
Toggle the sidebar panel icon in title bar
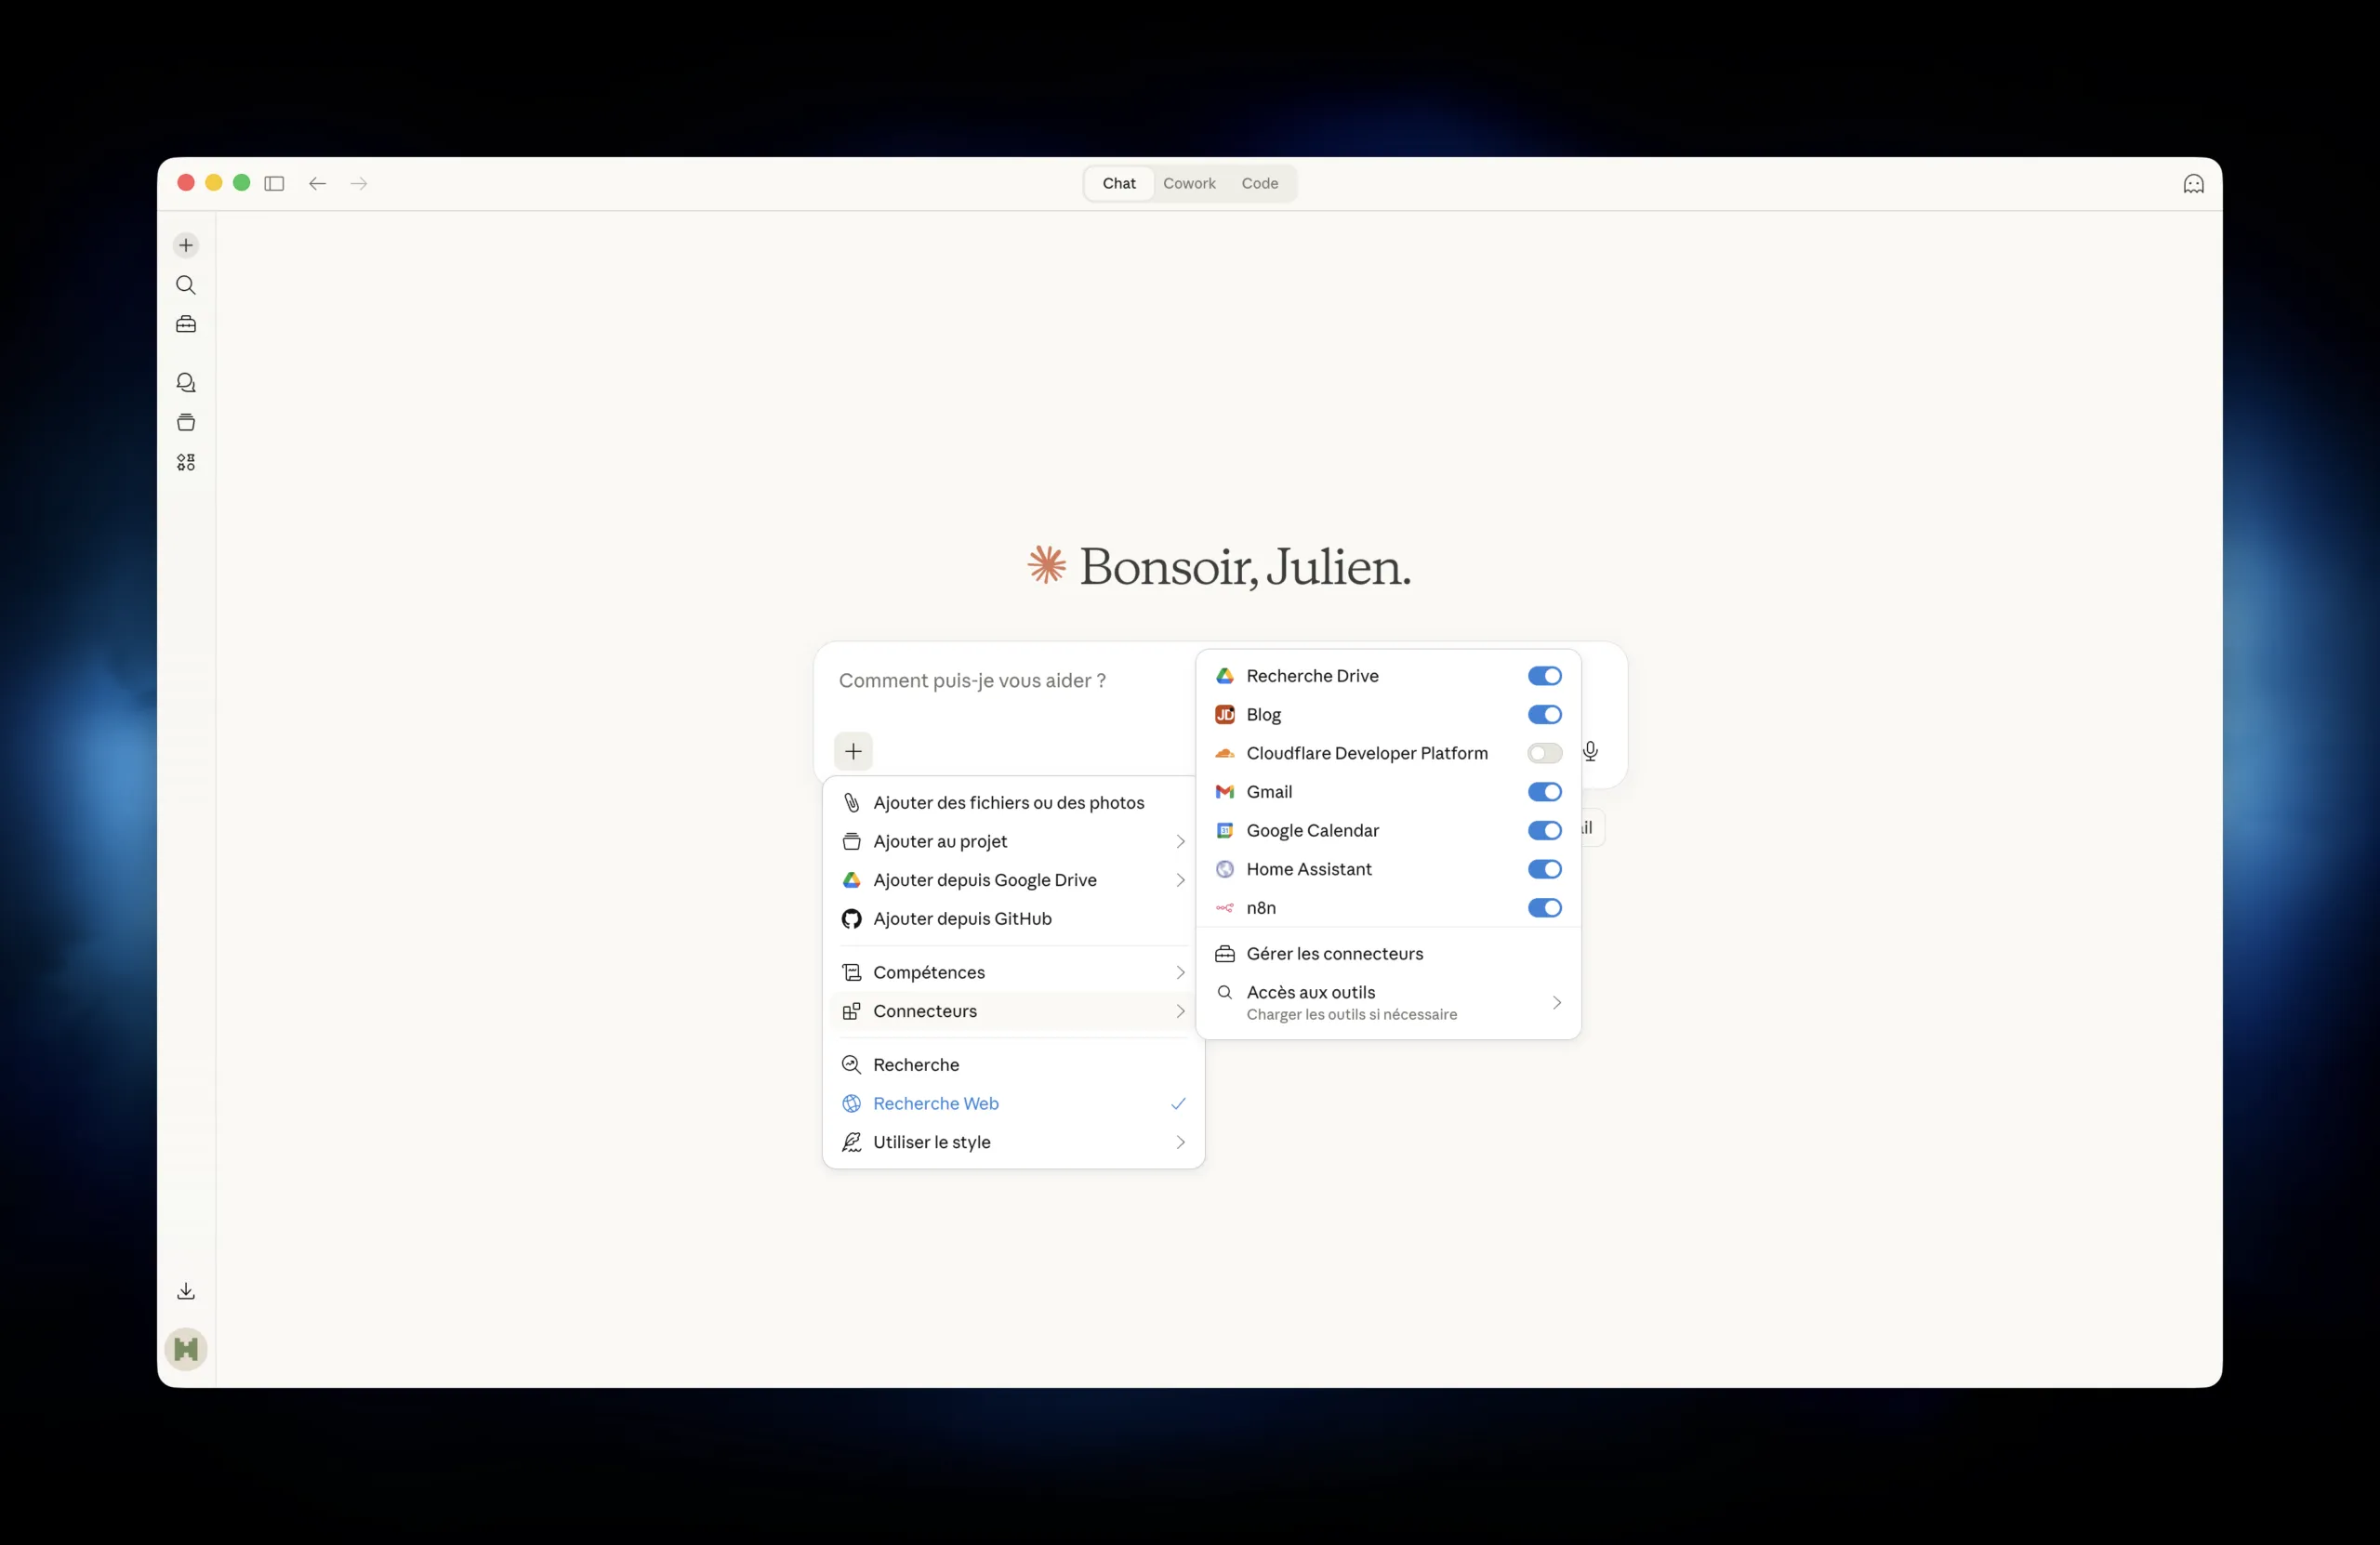[274, 183]
